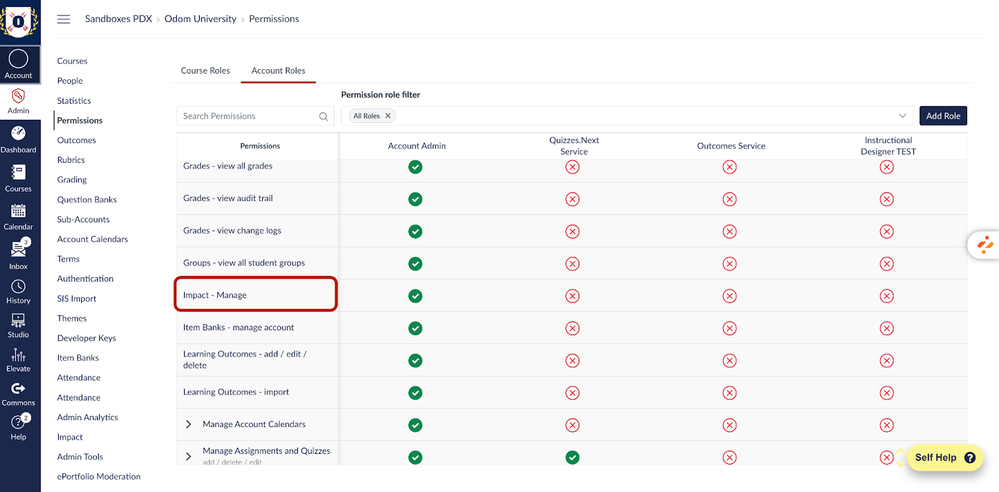The width and height of the screenshot is (999, 492).
Task: Click the hamburger menu icon
Action: tap(64, 19)
